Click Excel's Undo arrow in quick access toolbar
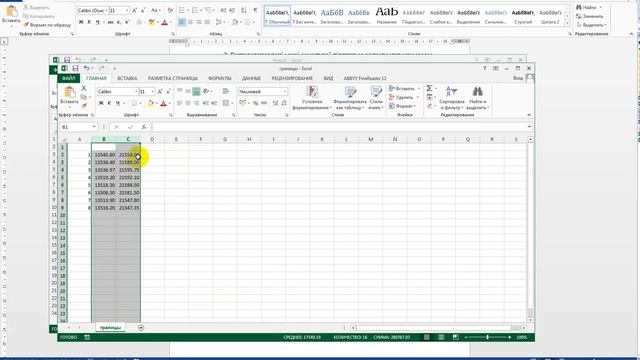Image resolution: width=640 pixels, height=360 pixels. point(86,68)
